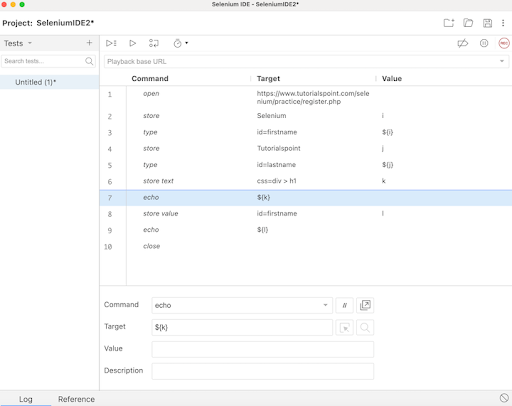Select row 10 close command

[306, 247]
